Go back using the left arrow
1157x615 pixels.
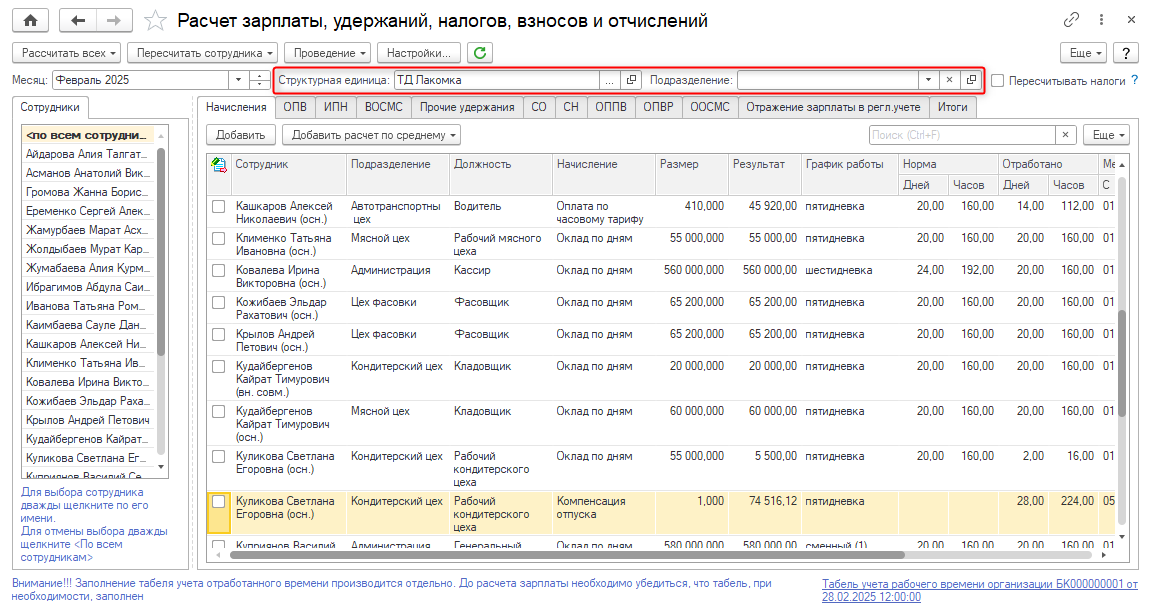pyautogui.click(x=78, y=21)
